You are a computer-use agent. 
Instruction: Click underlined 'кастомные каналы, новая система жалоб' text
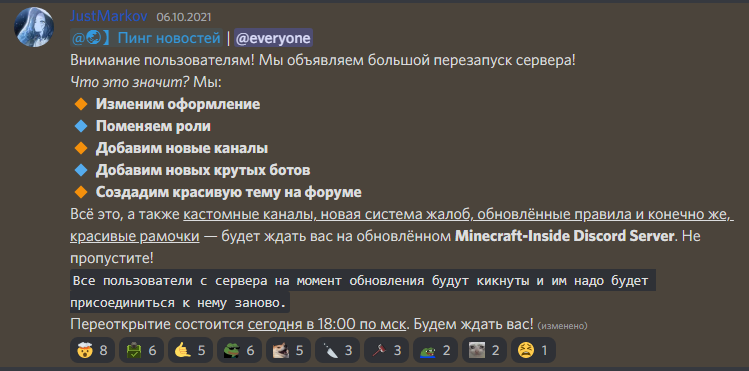coord(327,214)
